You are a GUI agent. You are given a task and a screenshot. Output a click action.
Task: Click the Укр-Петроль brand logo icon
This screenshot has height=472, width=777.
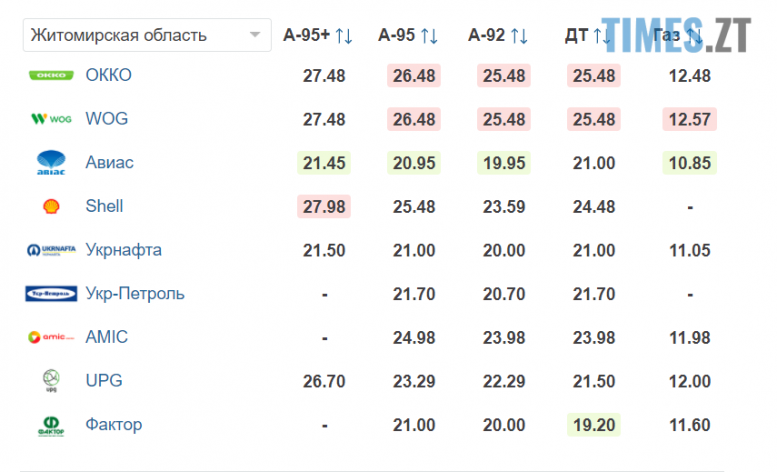(51, 294)
